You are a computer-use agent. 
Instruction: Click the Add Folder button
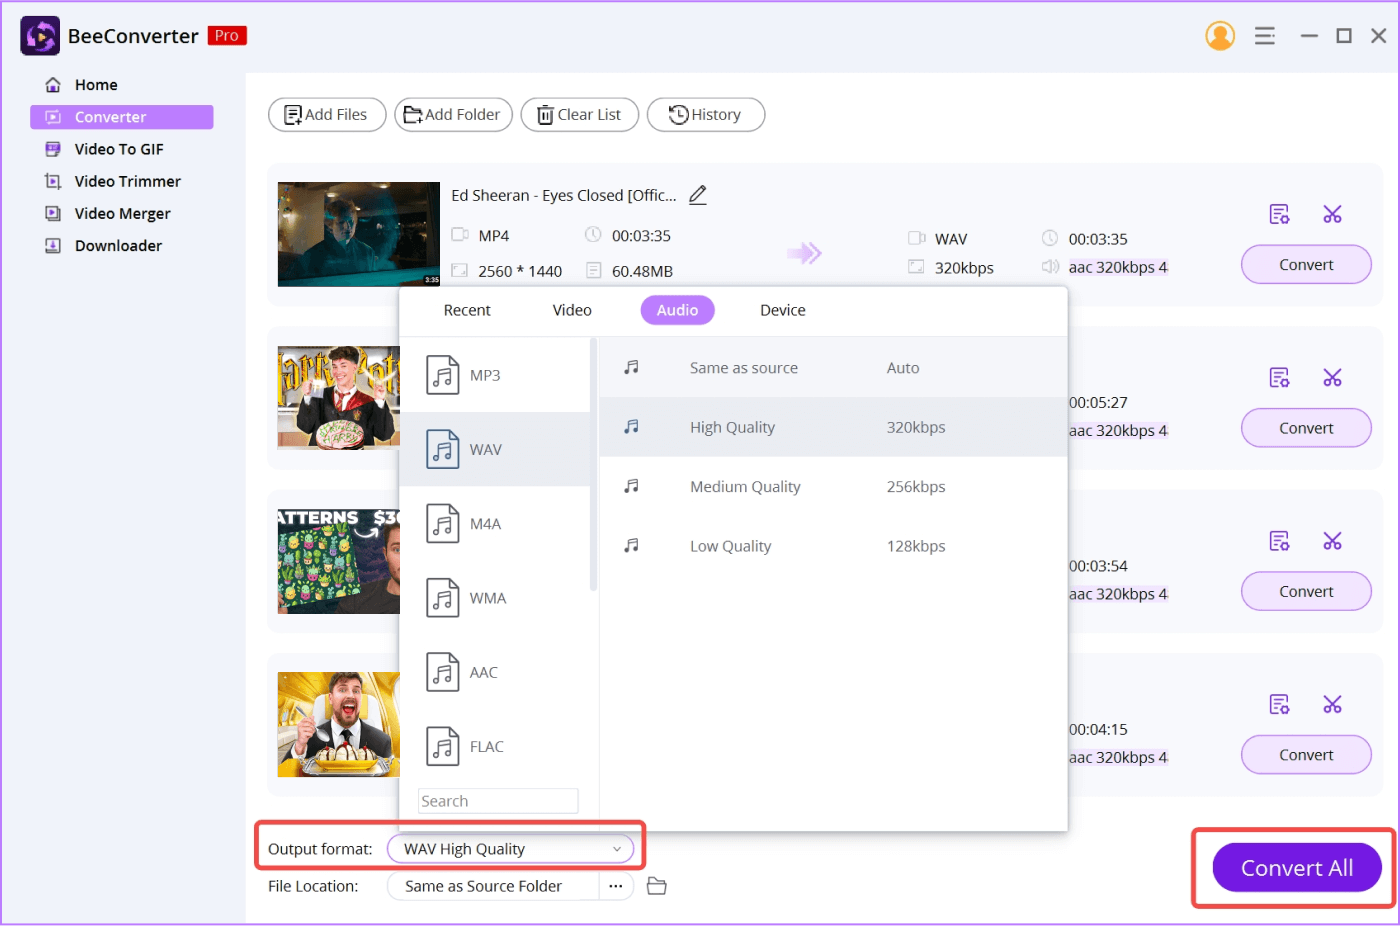(x=454, y=115)
